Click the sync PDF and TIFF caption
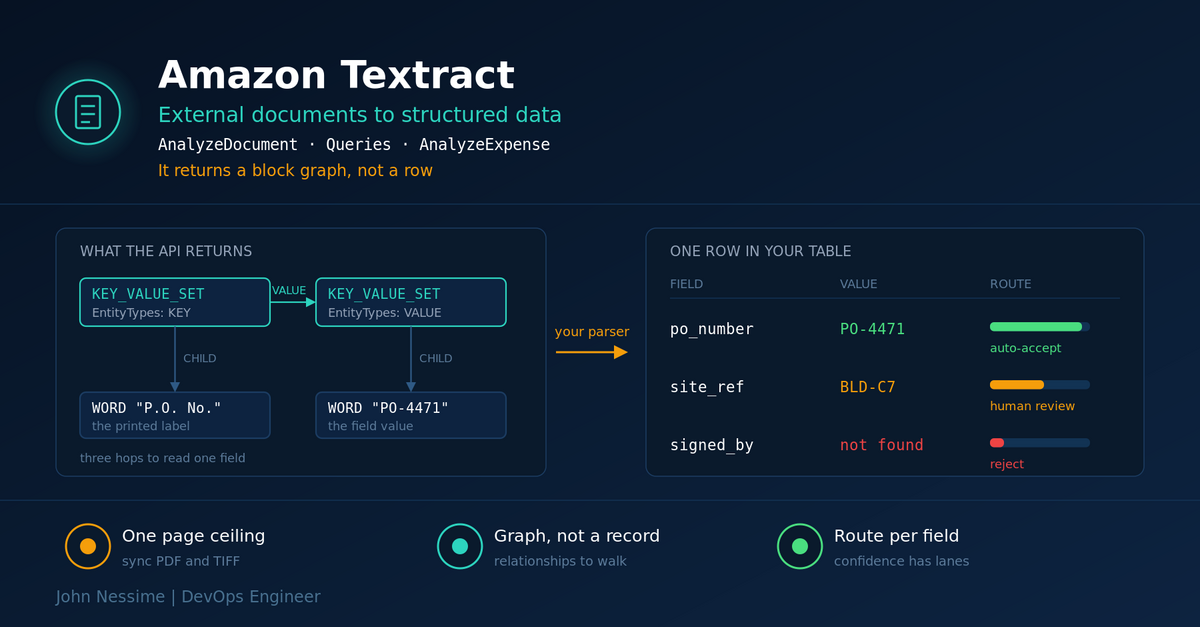This screenshot has height=627, width=1200. [180, 561]
